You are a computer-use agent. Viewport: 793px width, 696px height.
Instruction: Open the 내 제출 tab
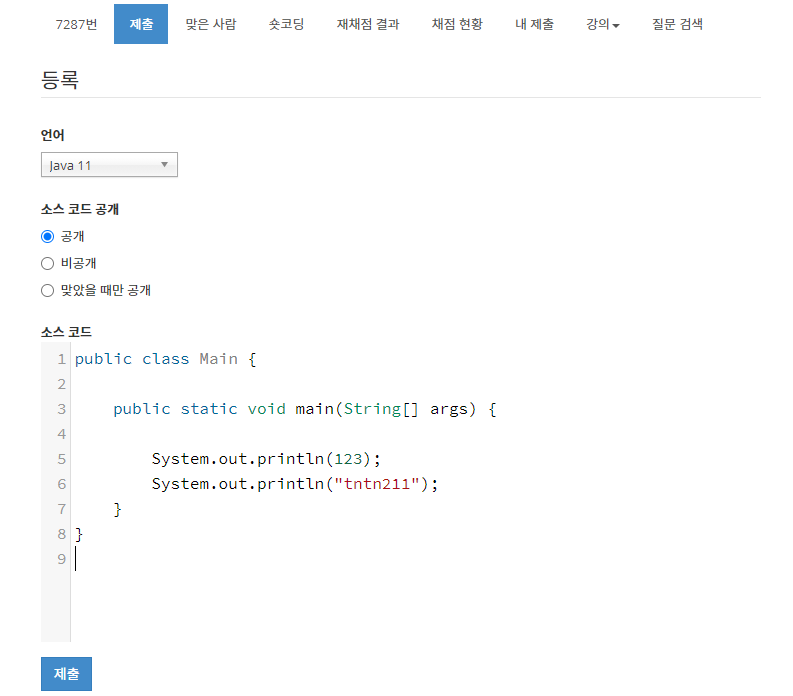tap(535, 24)
